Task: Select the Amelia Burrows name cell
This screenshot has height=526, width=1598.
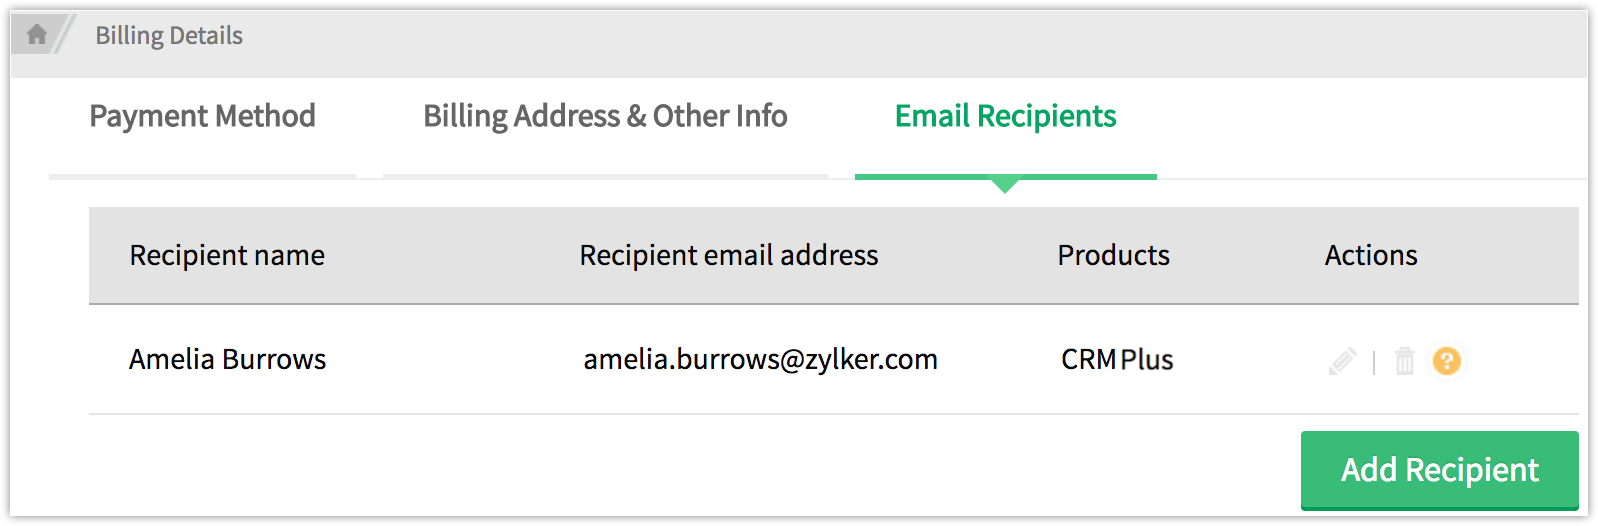Action: tap(227, 360)
